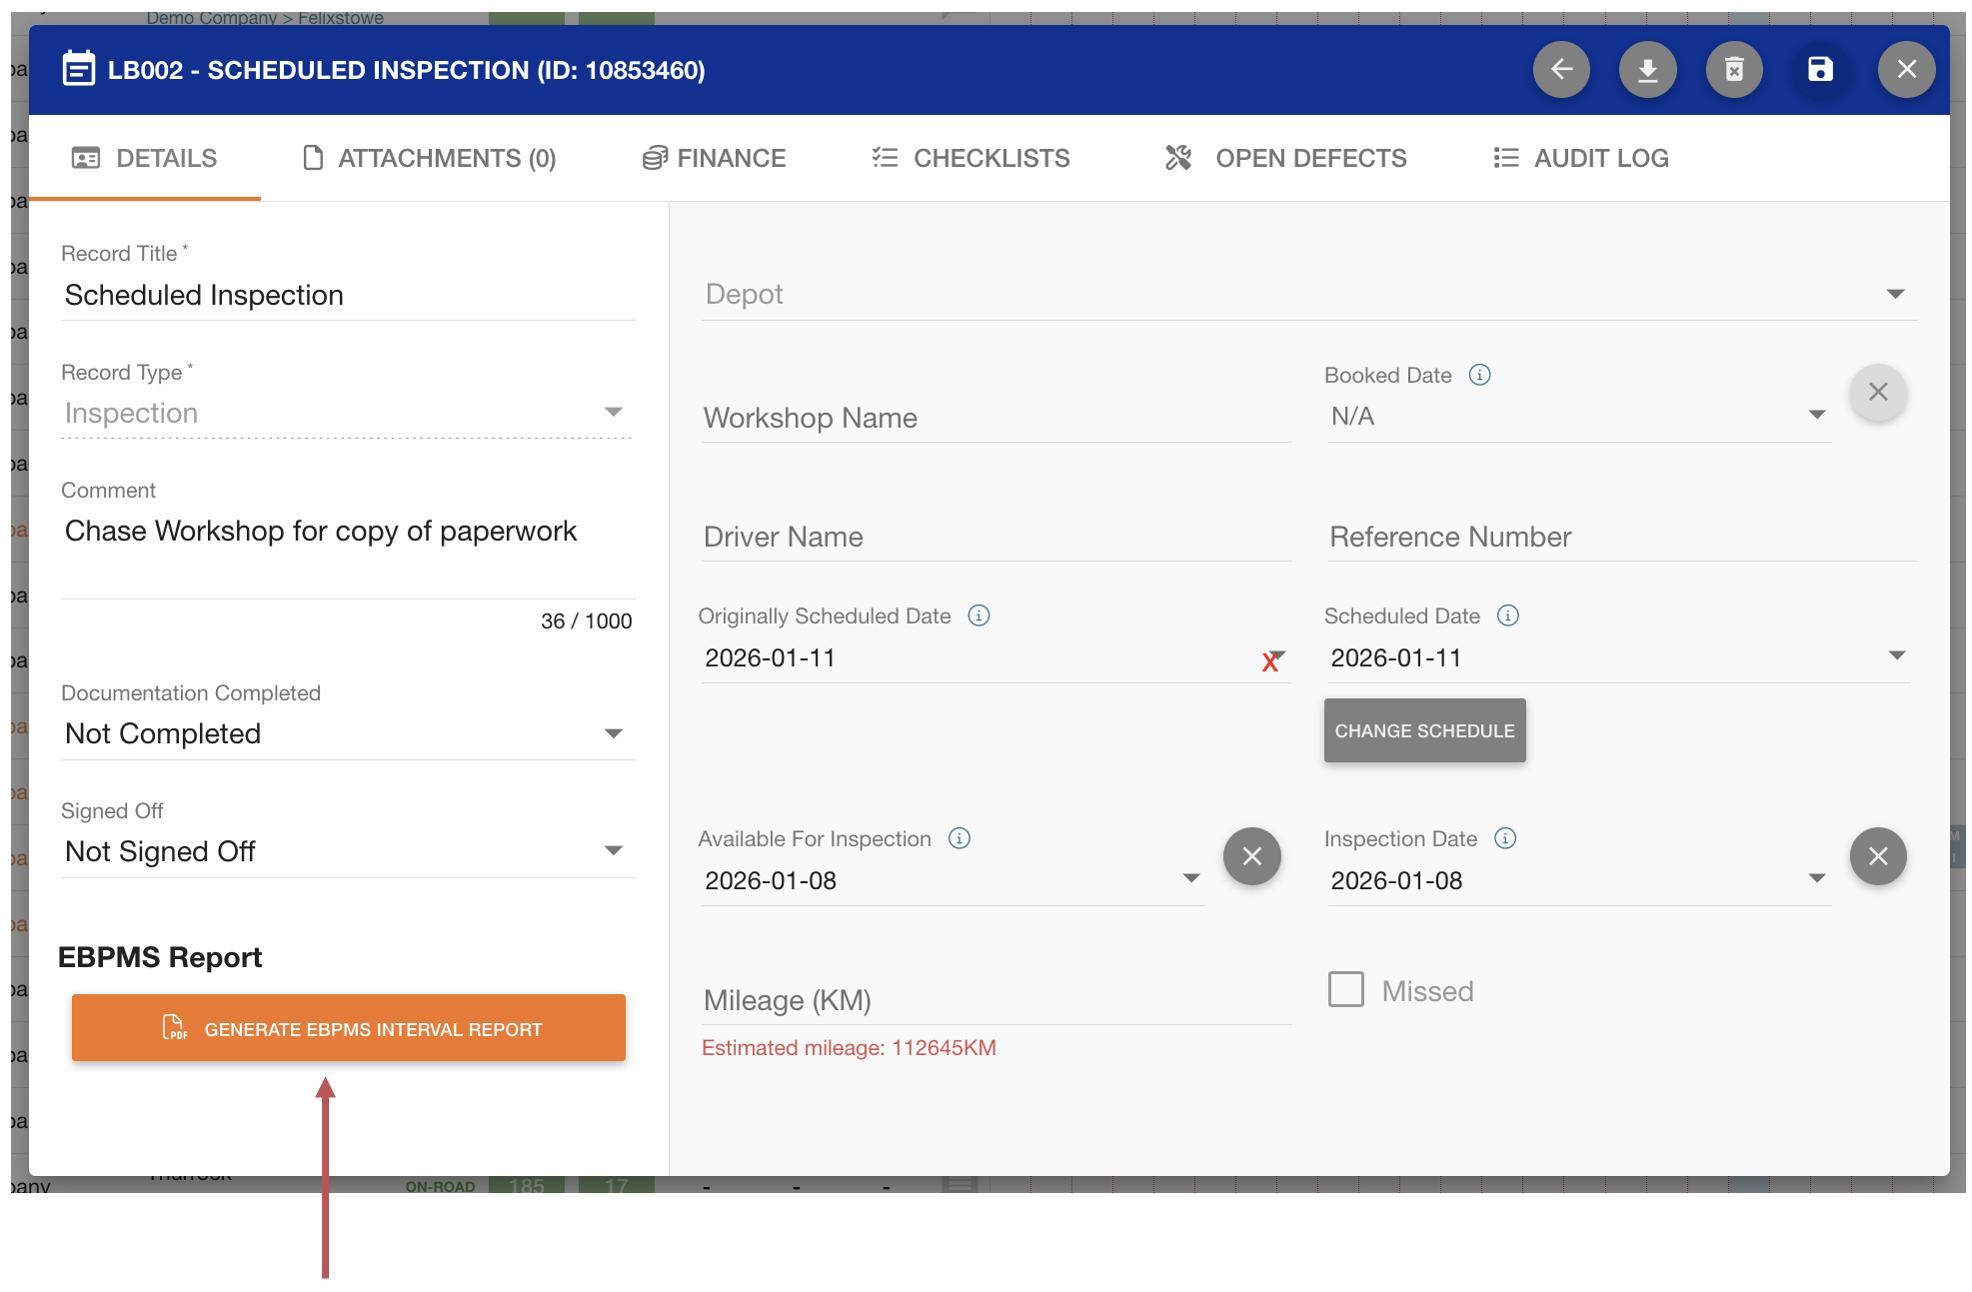1972x1292 pixels.
Task: Open the Depot dropdown
Action: [x=1895, y=294]
